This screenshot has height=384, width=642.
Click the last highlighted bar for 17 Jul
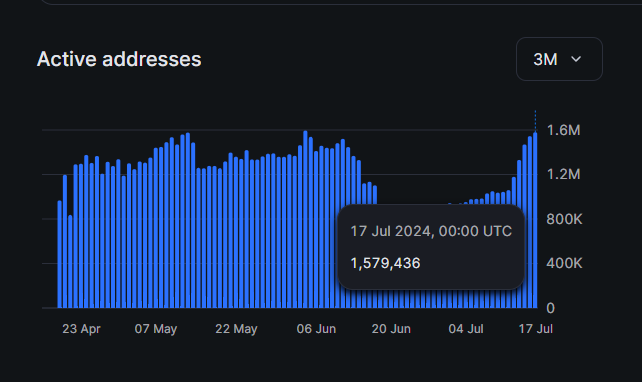535,220
